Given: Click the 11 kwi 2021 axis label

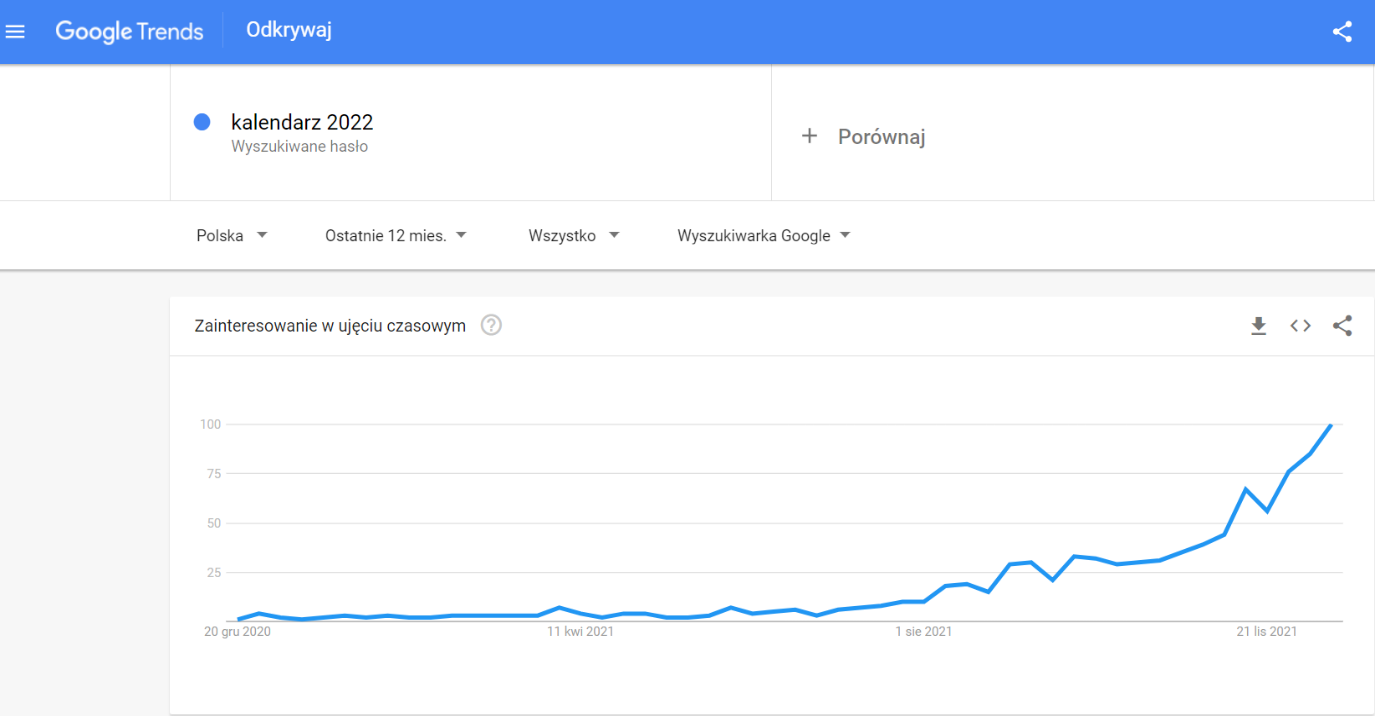Looking at the screenshot, I should pyautogui.click(x=580, y=632).
